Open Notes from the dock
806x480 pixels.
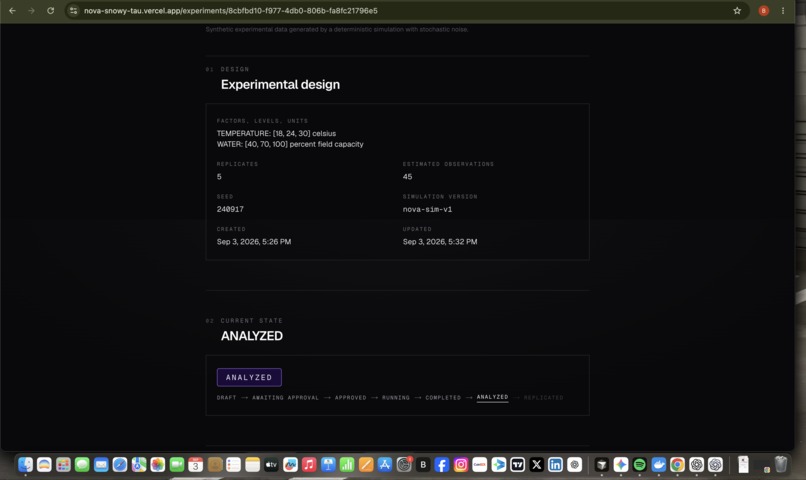point(252,465)
